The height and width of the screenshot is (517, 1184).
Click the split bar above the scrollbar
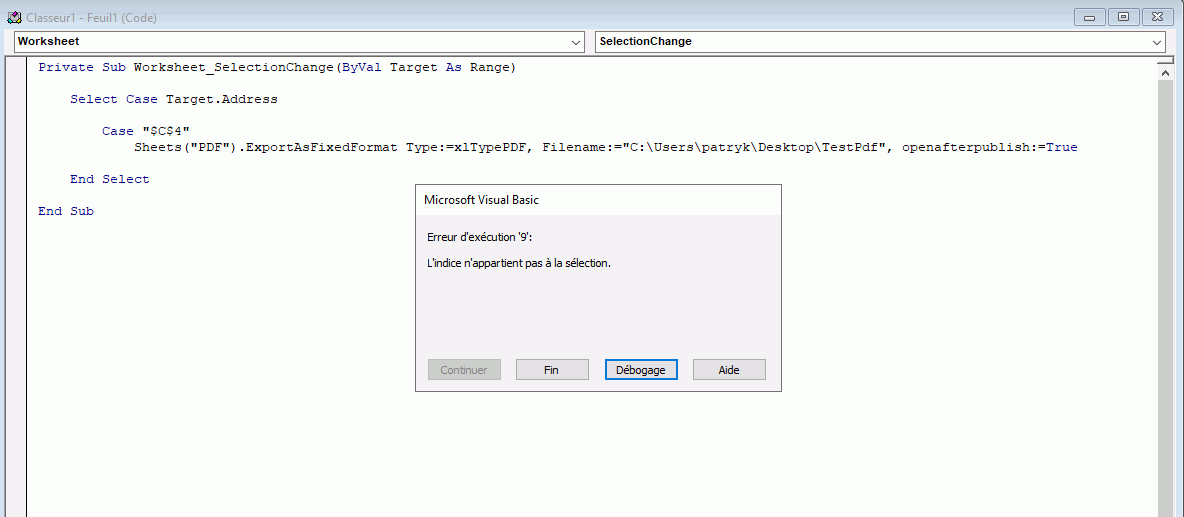[x=1165, y=61]
